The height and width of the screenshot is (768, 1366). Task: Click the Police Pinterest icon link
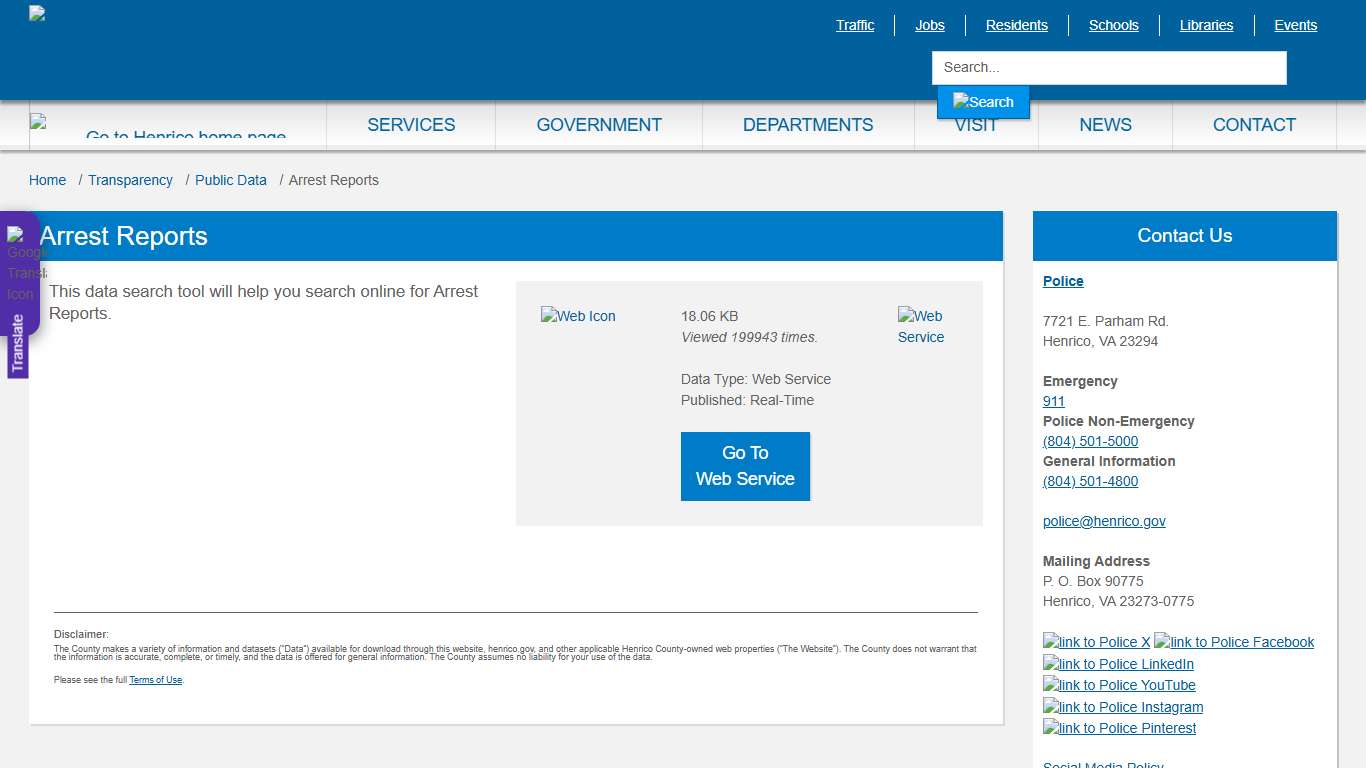[1119, 728]
